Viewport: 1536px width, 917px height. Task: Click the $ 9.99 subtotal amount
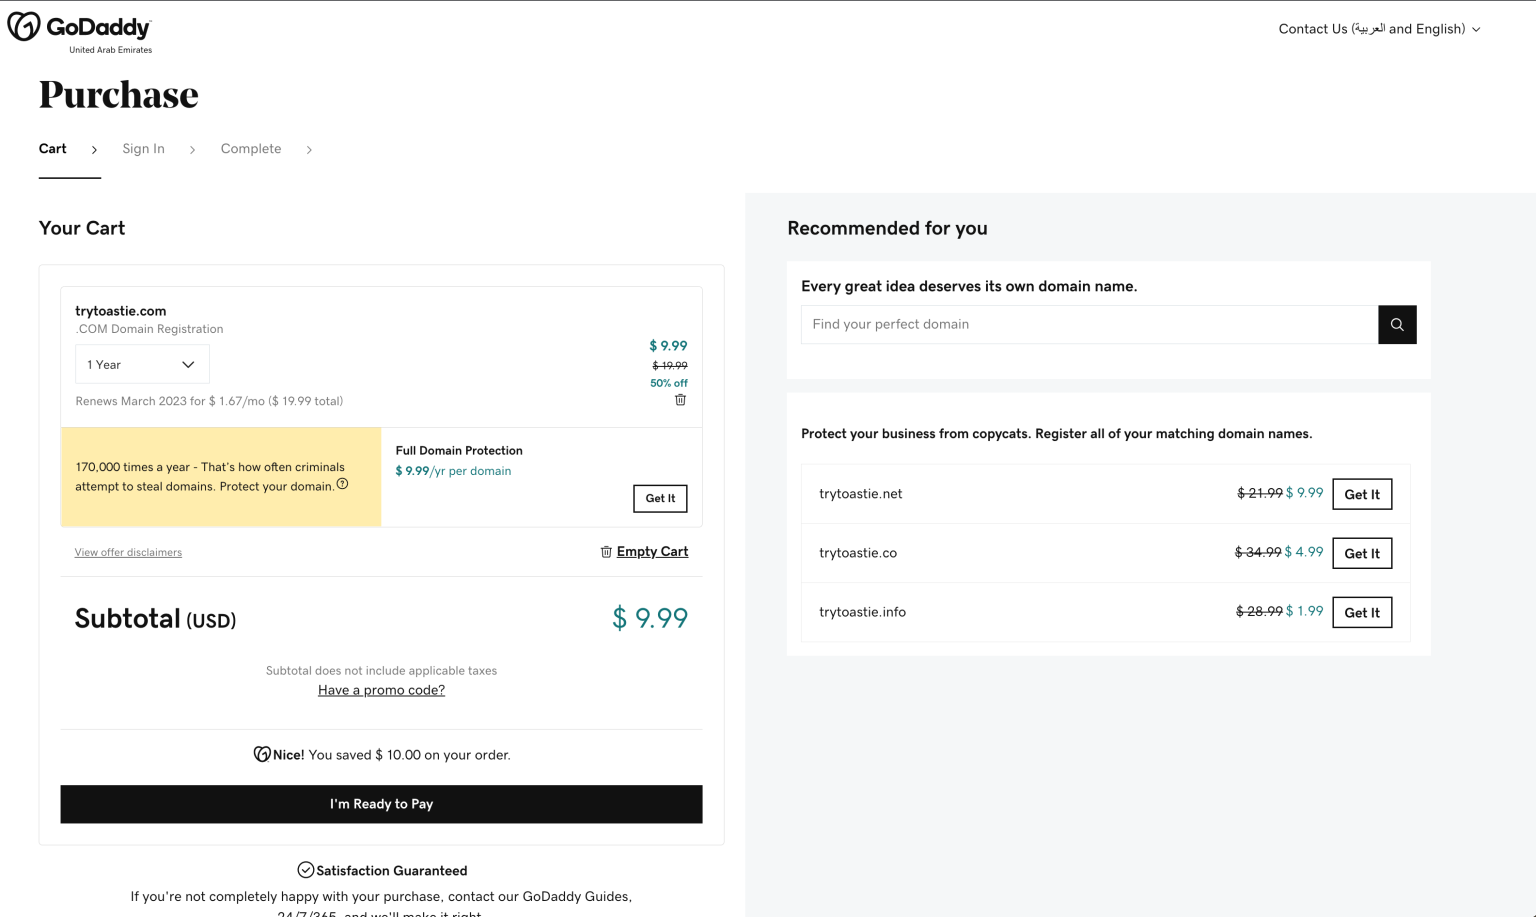click(650, 618)
